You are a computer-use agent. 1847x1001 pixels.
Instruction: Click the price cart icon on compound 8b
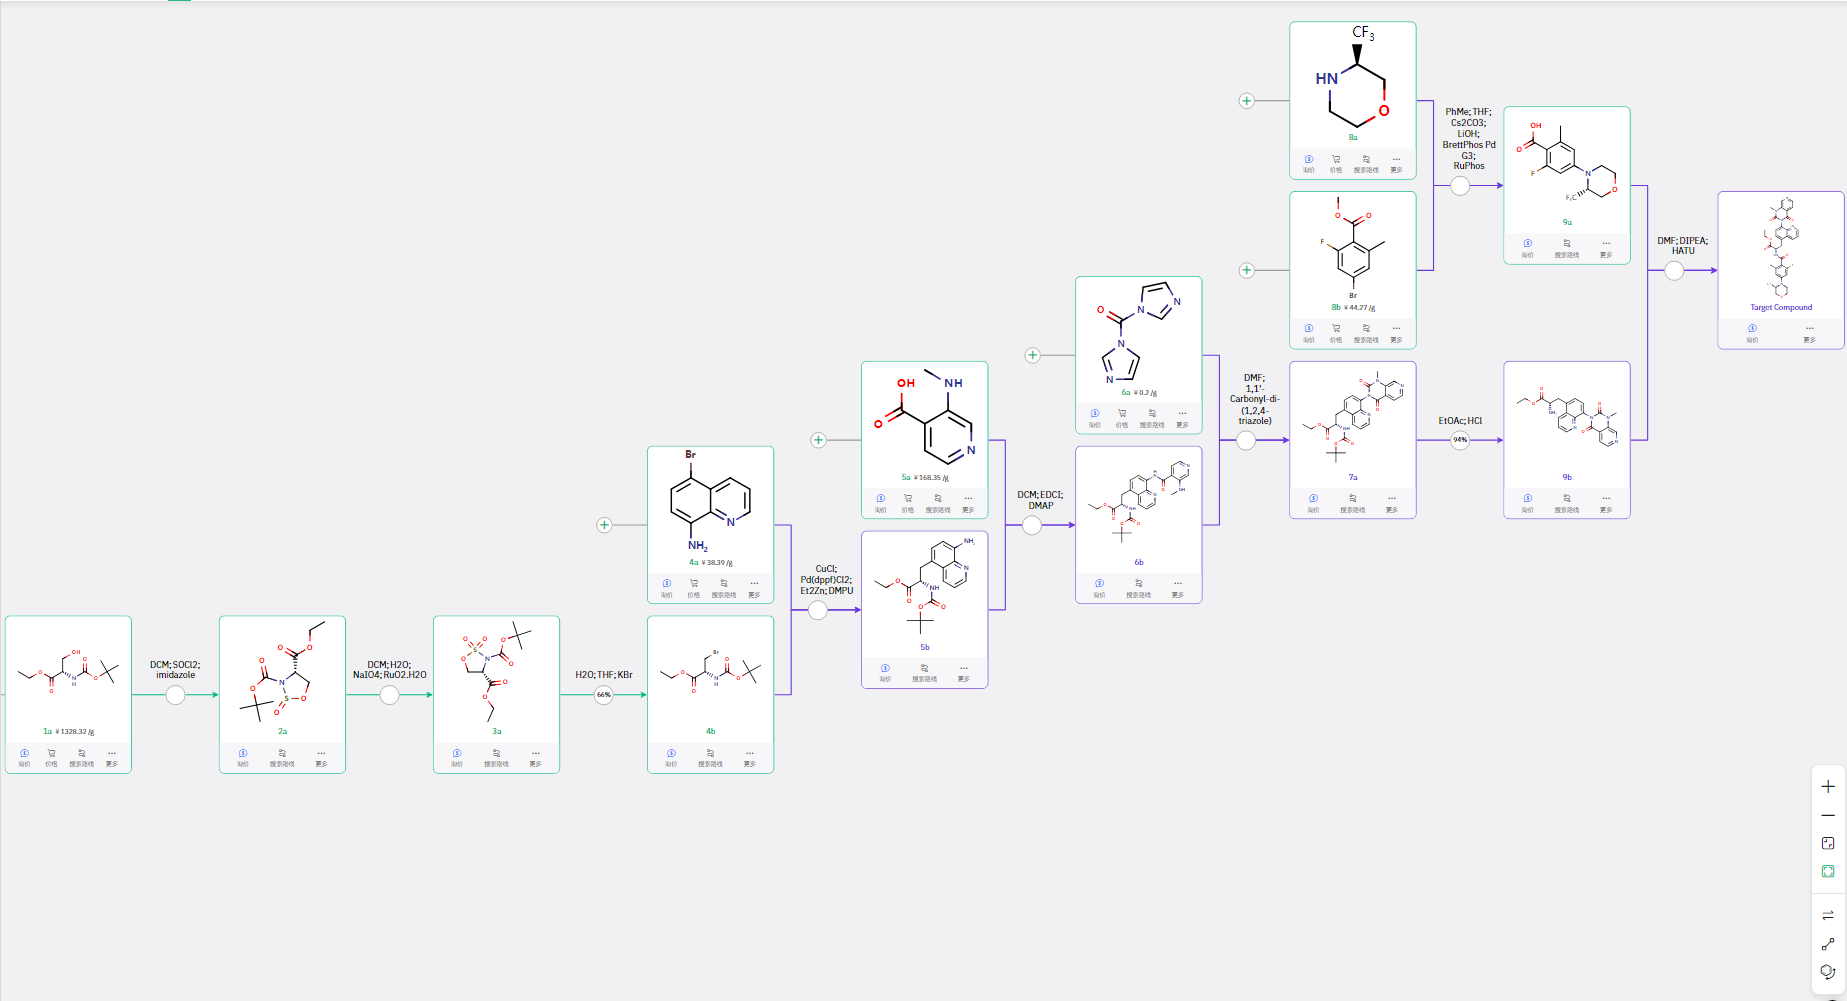pyautogui.click(x=1336, y=331)
